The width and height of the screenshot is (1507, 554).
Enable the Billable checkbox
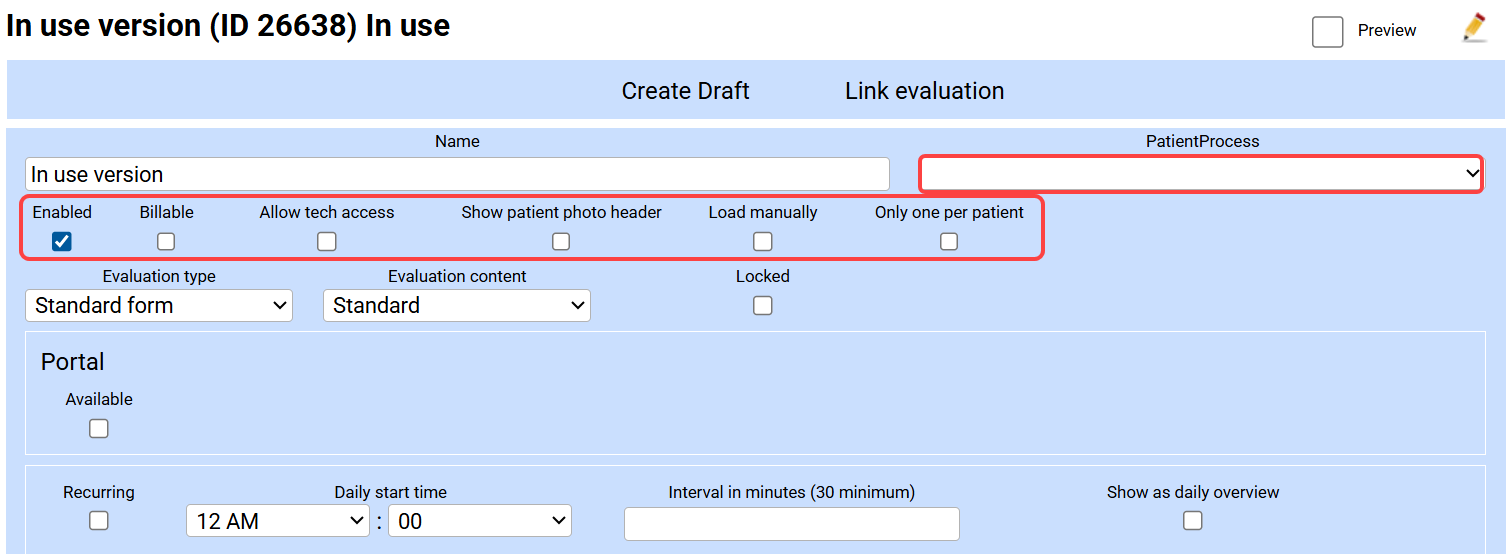click(166, 241)
